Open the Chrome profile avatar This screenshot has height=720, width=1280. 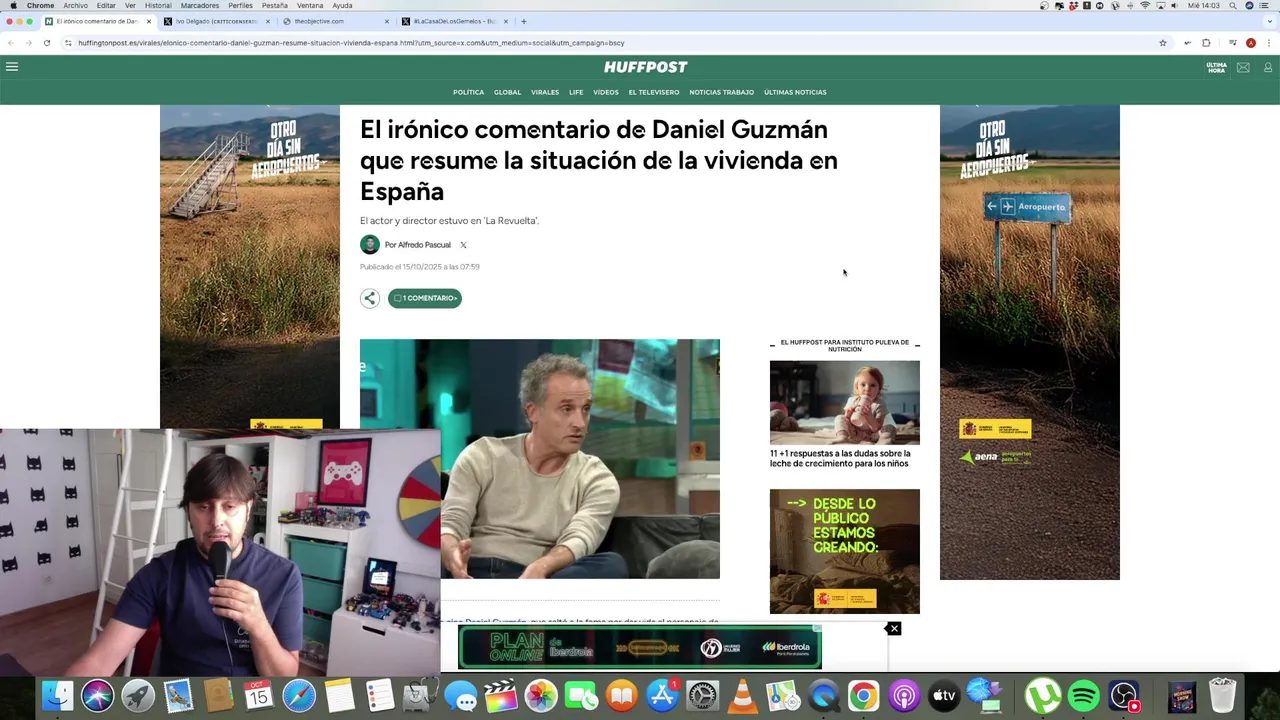1250,43
